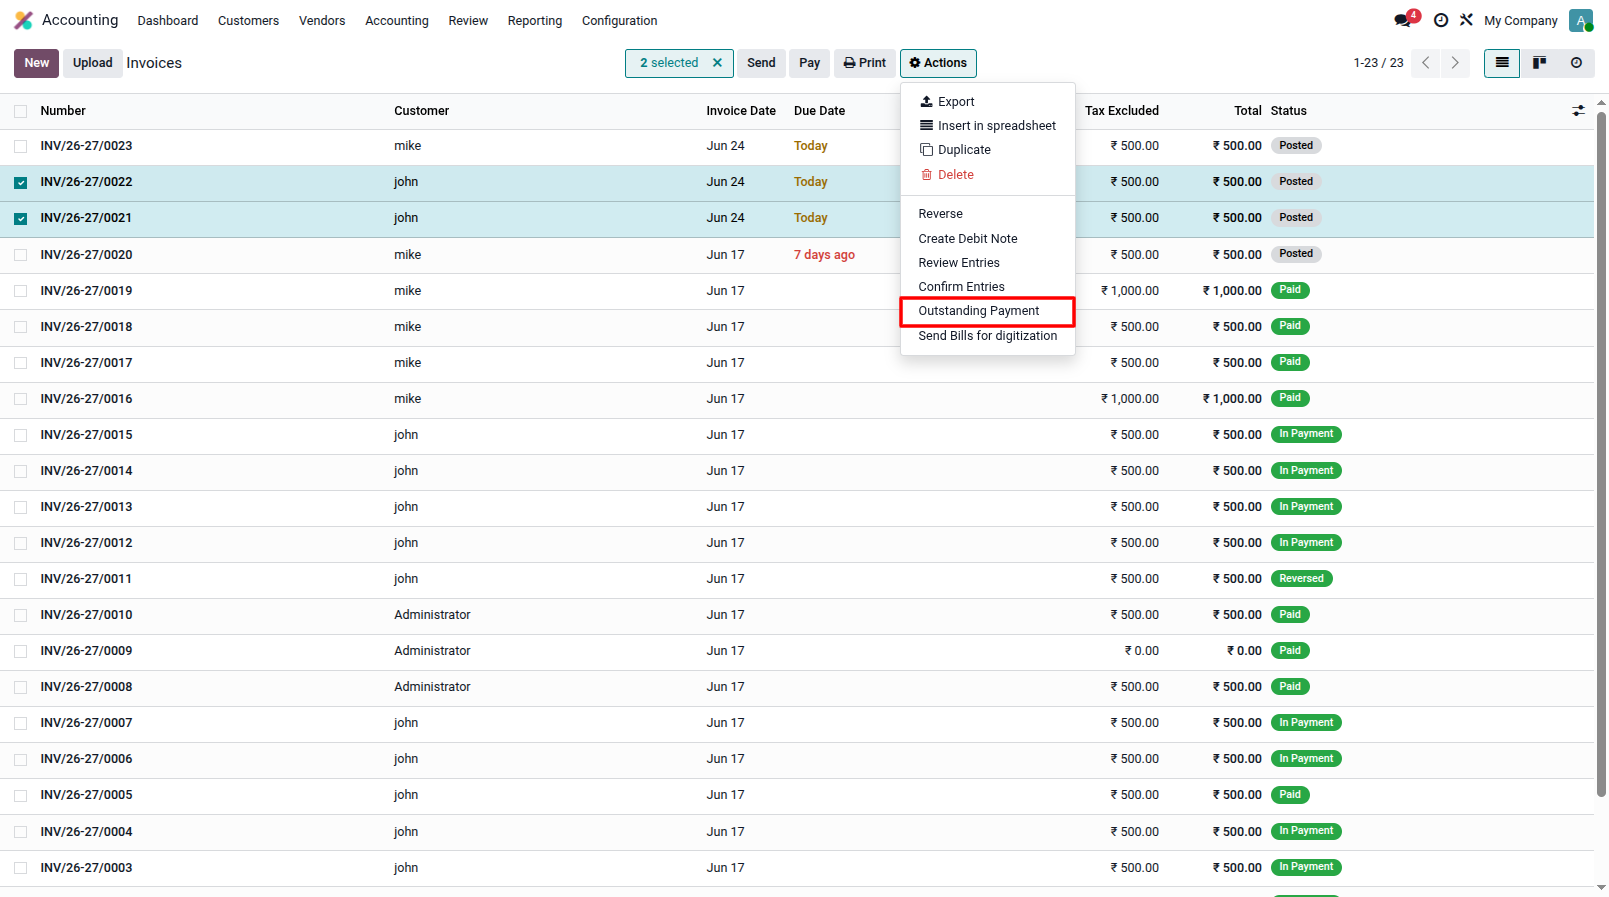1609x897 pixels.
Task: Open the Dashboard menu link
Action: 168,20
